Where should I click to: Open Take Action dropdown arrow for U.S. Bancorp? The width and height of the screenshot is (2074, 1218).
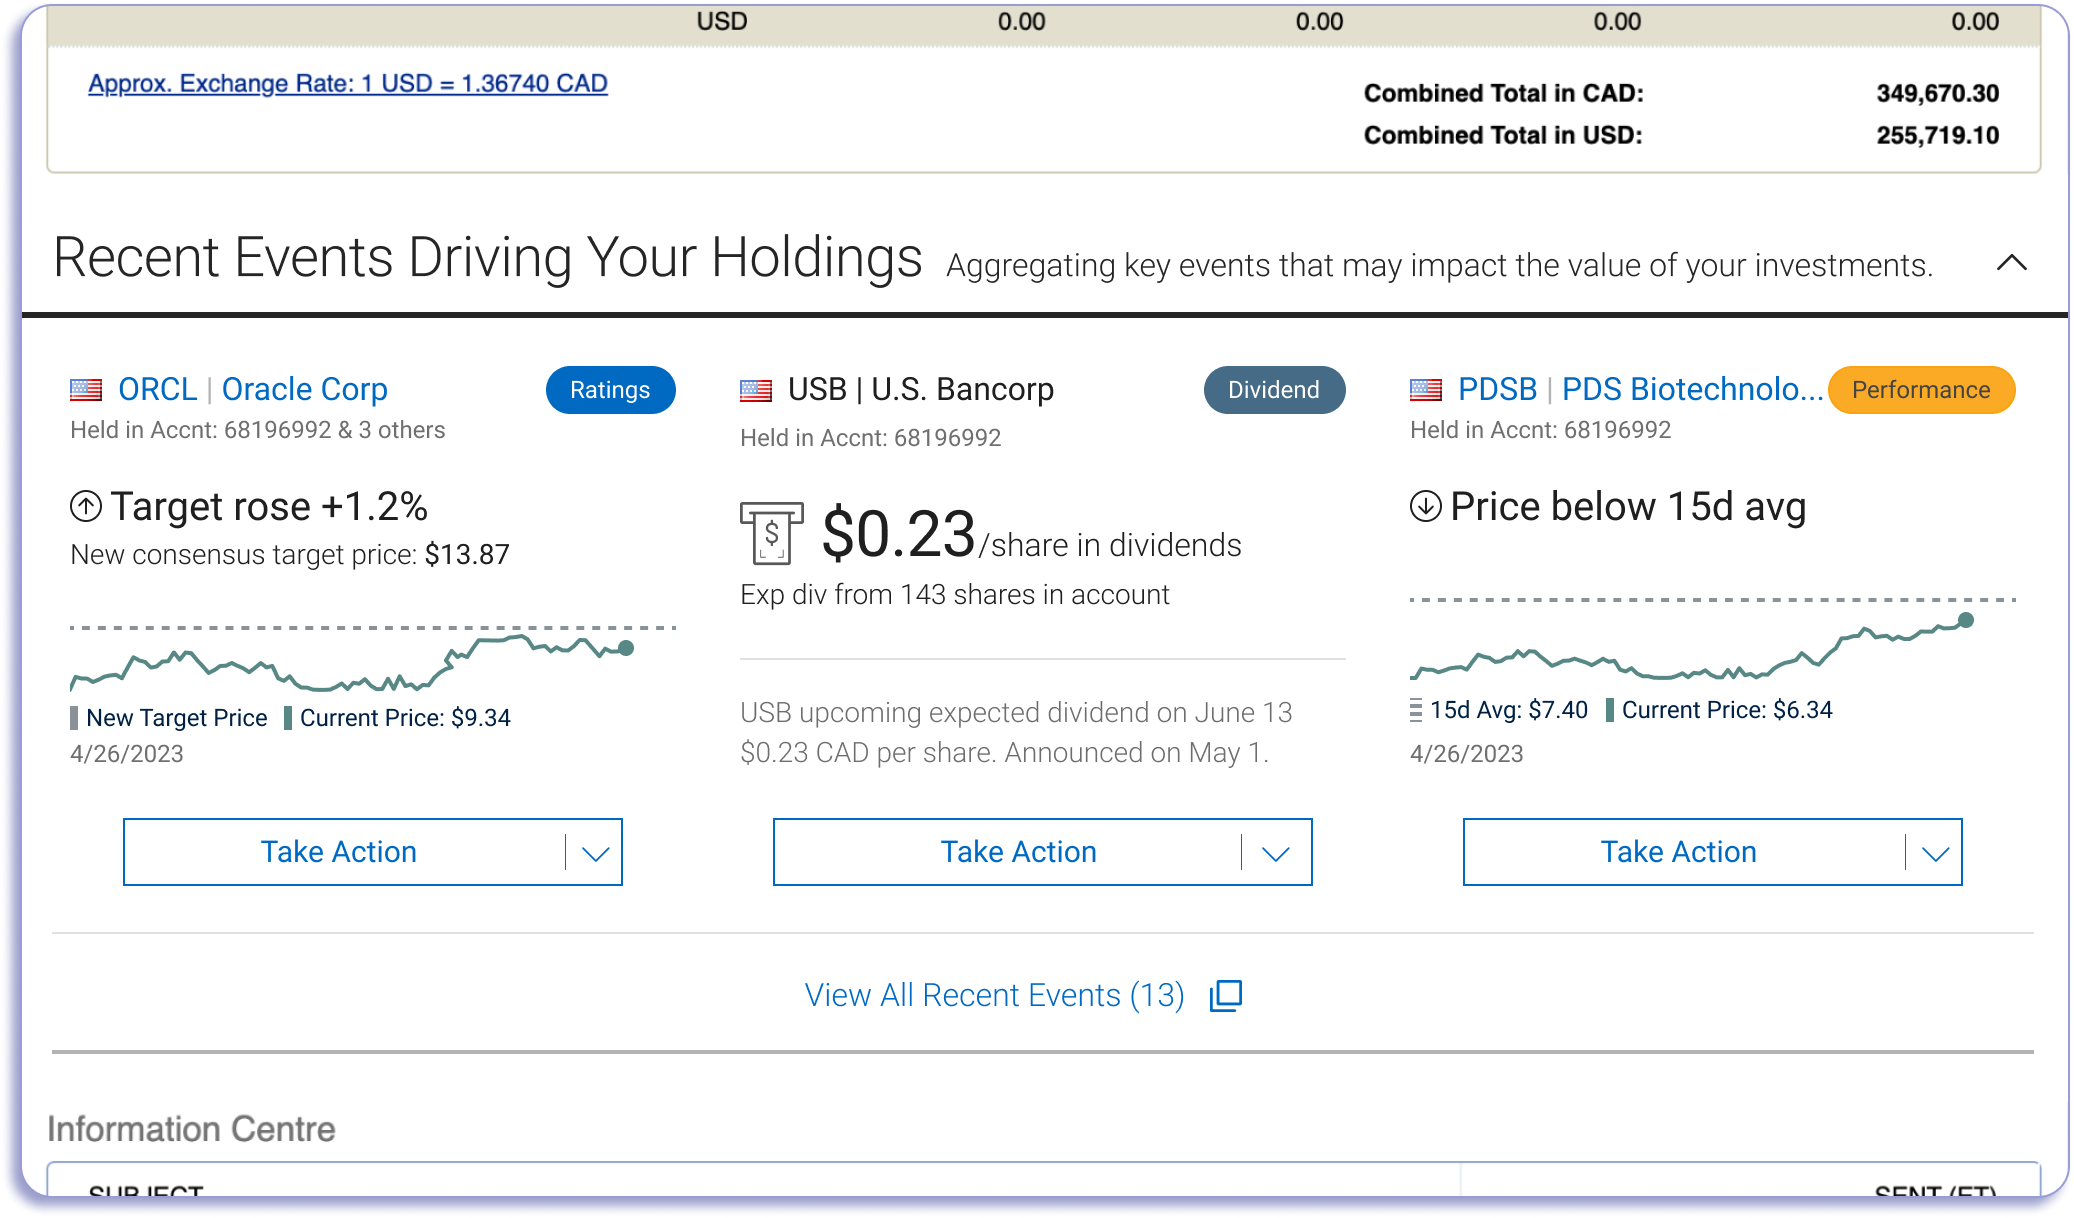1275,853
